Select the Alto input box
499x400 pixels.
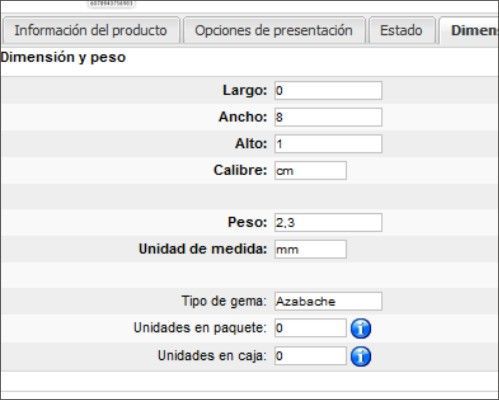point(328,144)
